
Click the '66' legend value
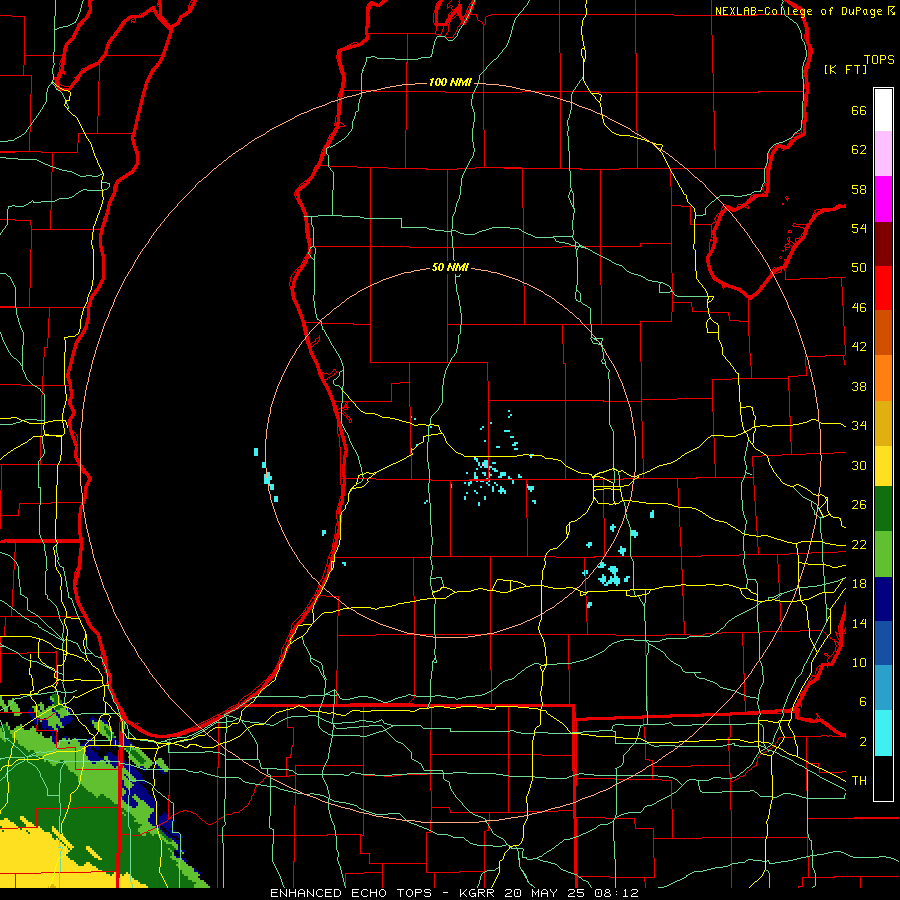[859, 111]
